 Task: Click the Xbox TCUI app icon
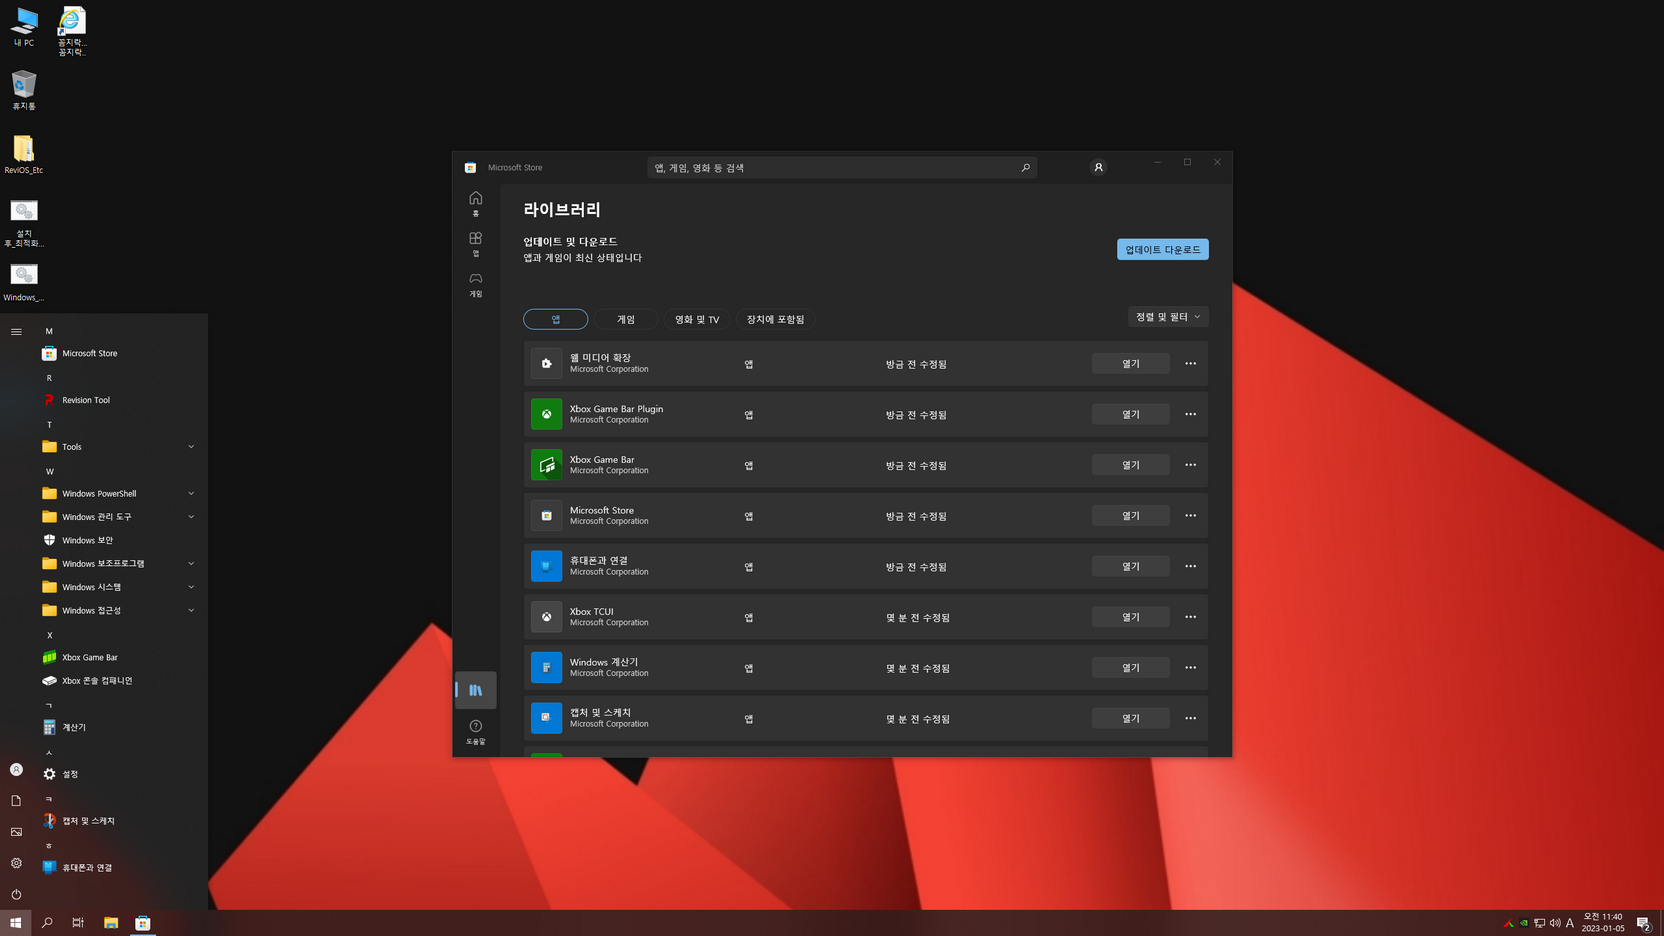547,617
